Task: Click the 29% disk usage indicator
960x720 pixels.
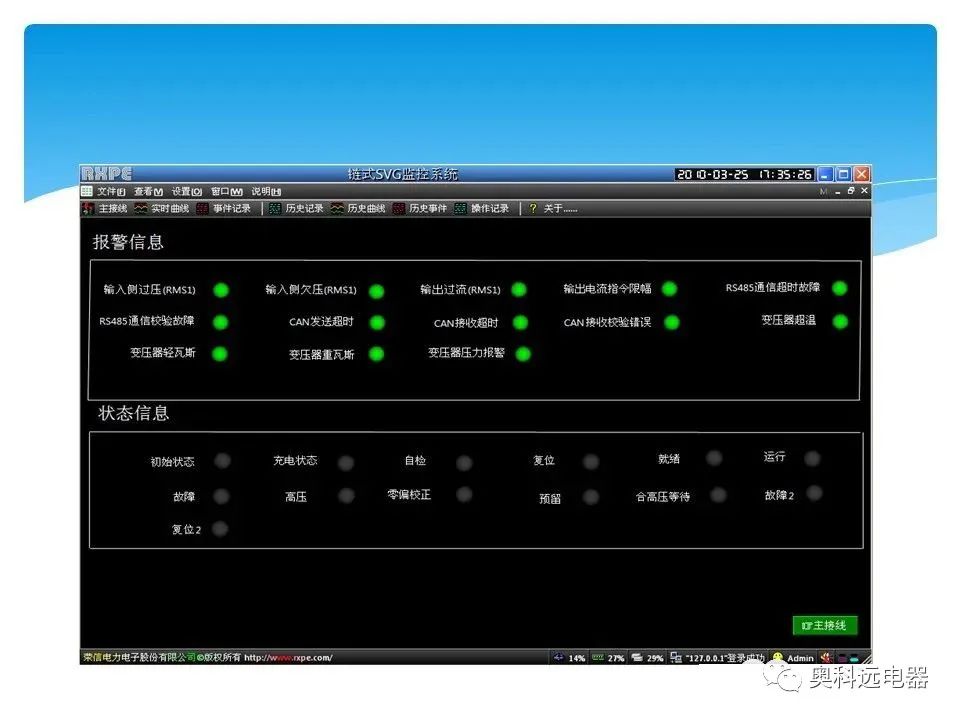Action: tap(647, 658)
